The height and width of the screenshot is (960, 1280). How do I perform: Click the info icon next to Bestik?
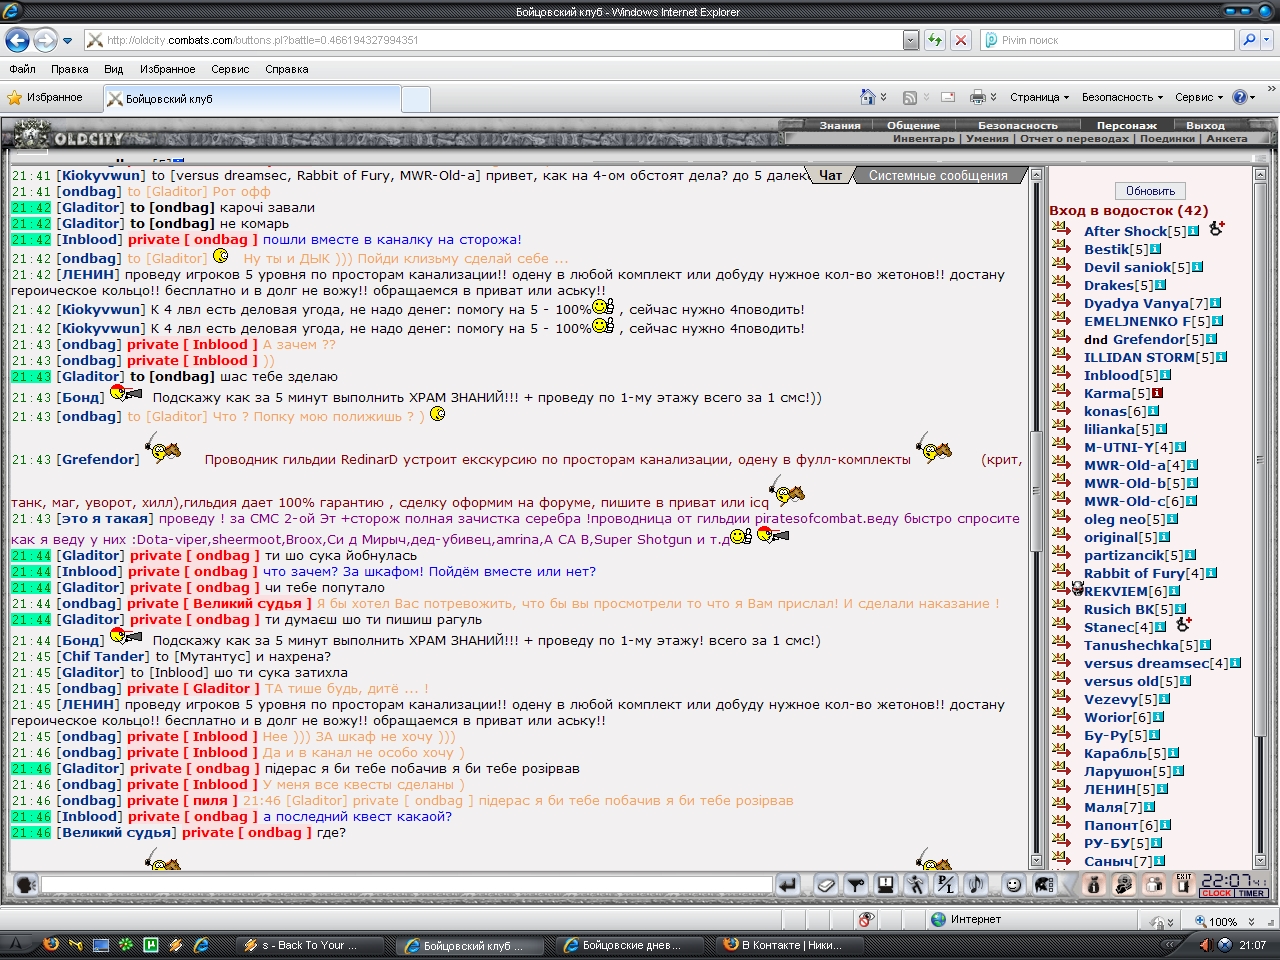(x=1156, y=249)
